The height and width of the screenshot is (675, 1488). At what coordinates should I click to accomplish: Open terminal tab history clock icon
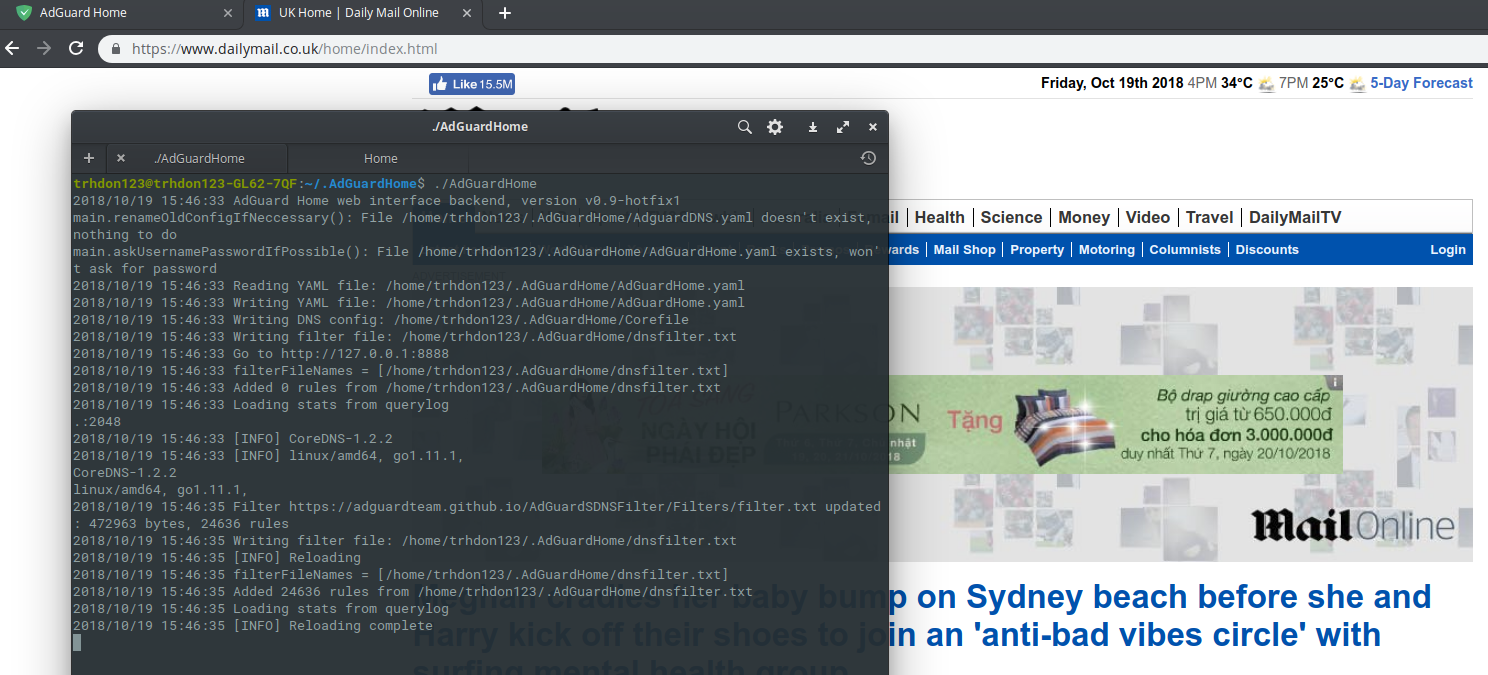[868, 158]
